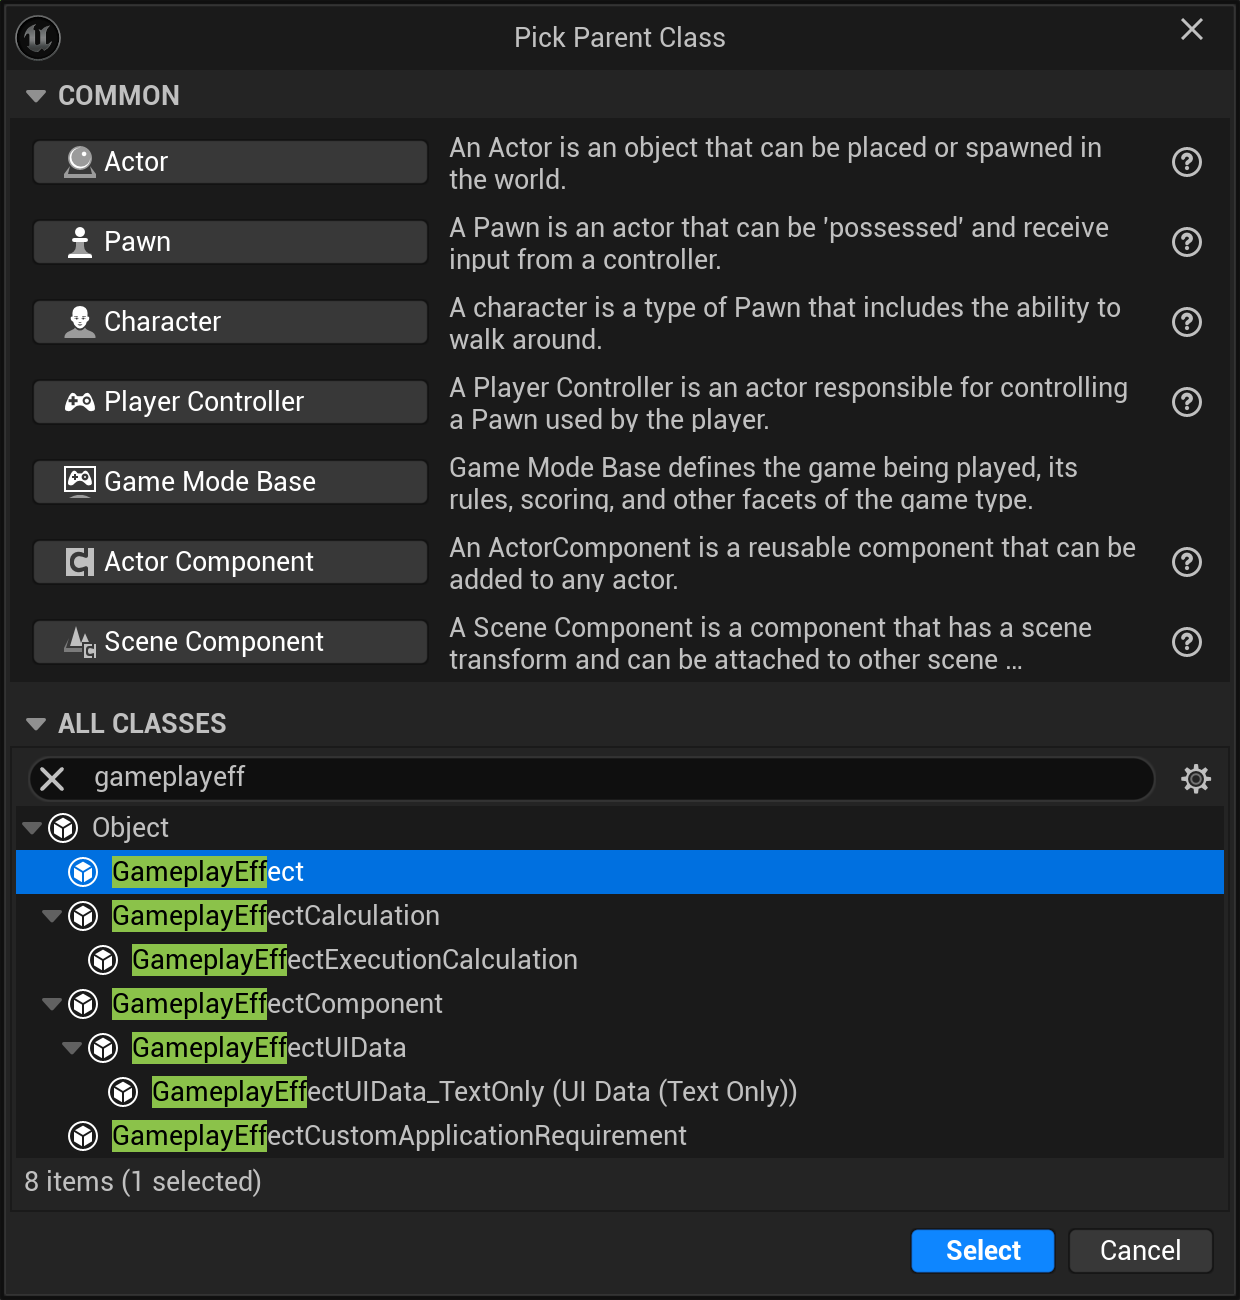Choose Pawn as parent class
Viewport: 1240px width, 1300px height.
[231, 242]
